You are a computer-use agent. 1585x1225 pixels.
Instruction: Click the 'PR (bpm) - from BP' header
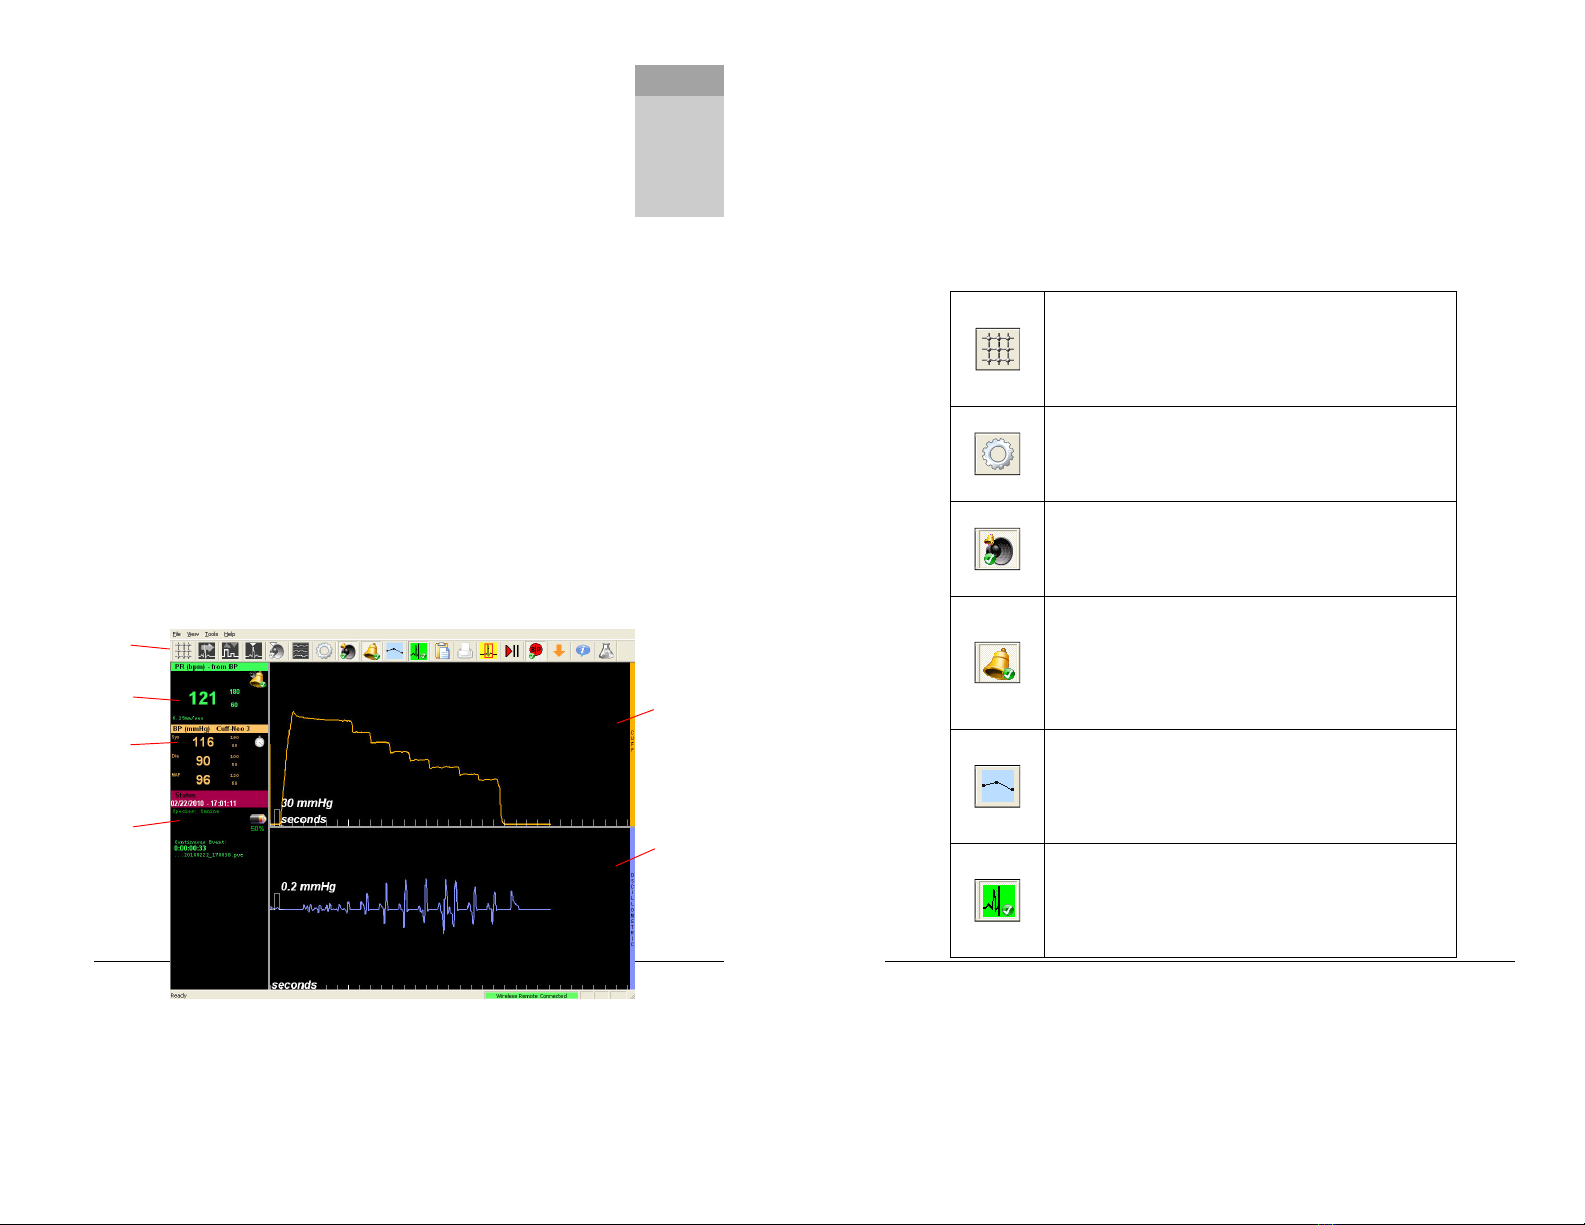[x=219, y=666]
